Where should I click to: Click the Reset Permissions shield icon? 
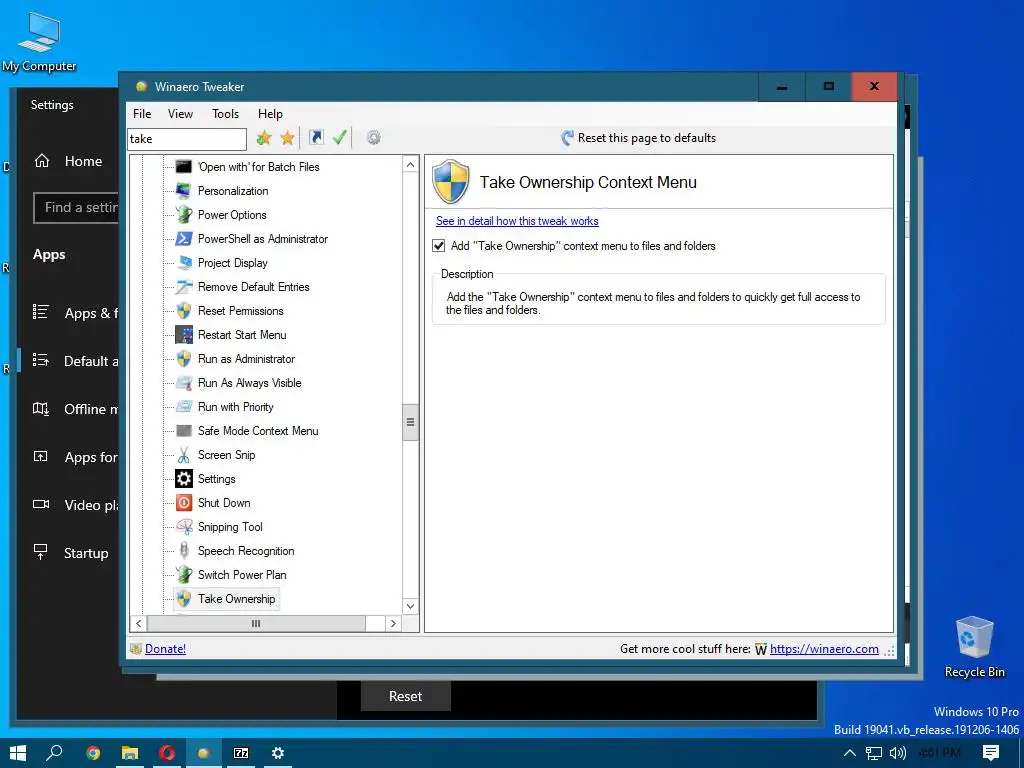click(x=184, y=311)
